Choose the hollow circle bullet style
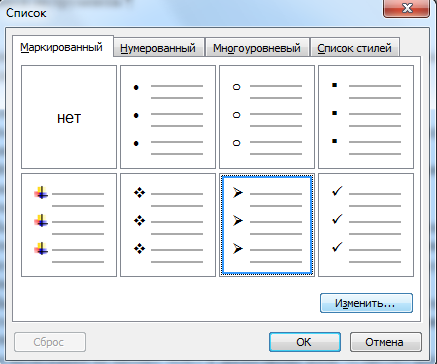The width and height of the screenshot is (437, 364). pos(267,117)
